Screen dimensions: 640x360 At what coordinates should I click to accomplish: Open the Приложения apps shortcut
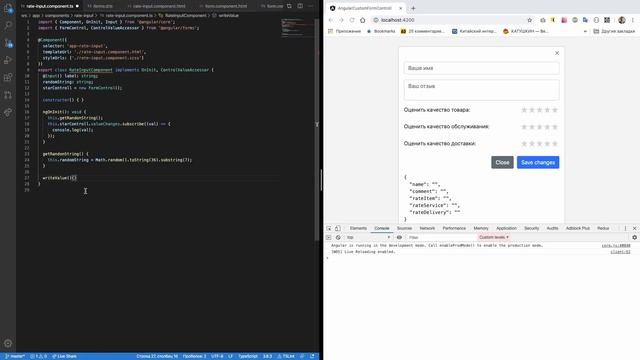(x=344, y=31)
